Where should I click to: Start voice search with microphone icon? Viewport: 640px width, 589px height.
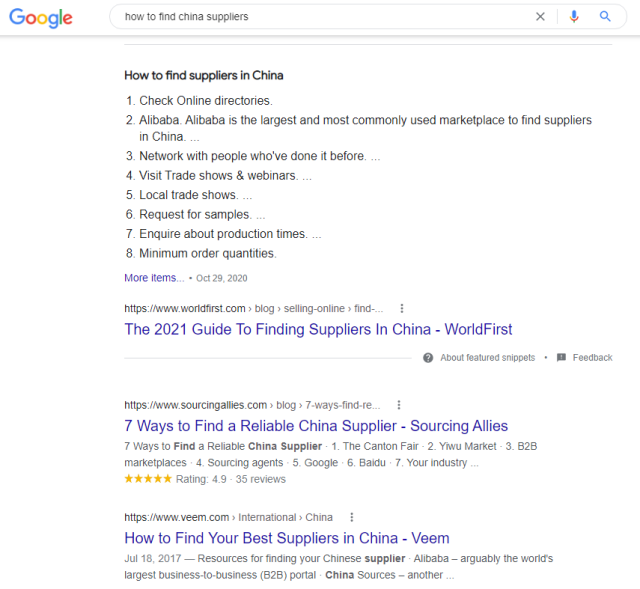point(574,17)
